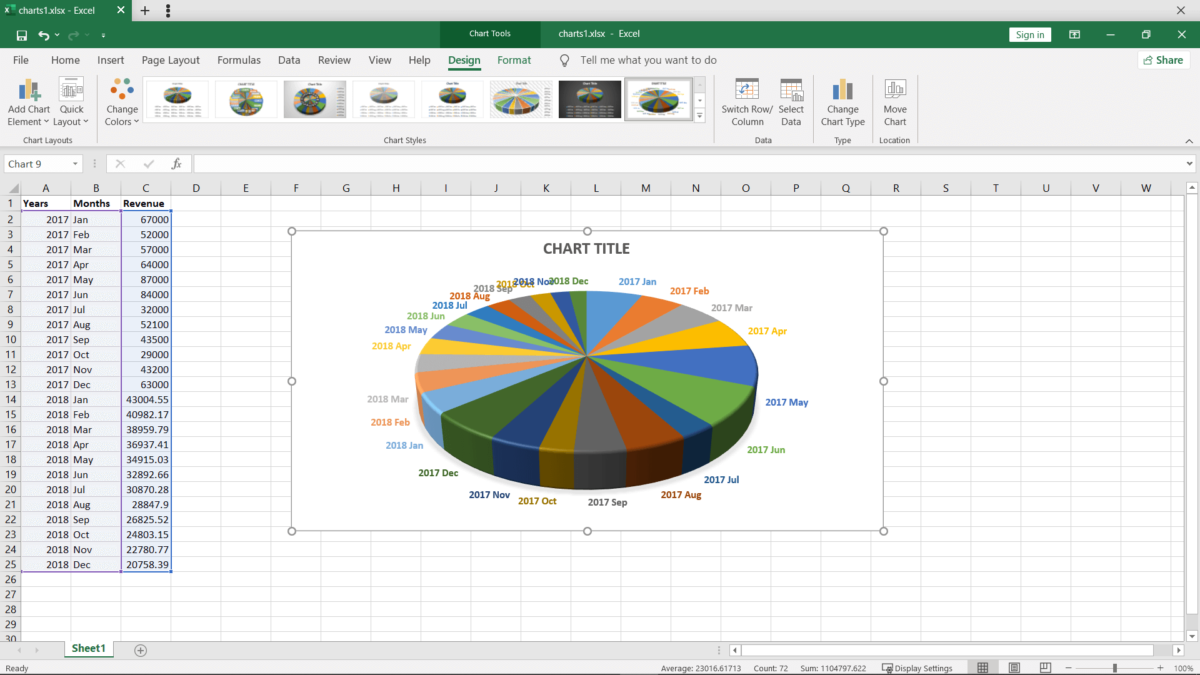
Task: Click the Move Chart icon
Action: (895, 90)
